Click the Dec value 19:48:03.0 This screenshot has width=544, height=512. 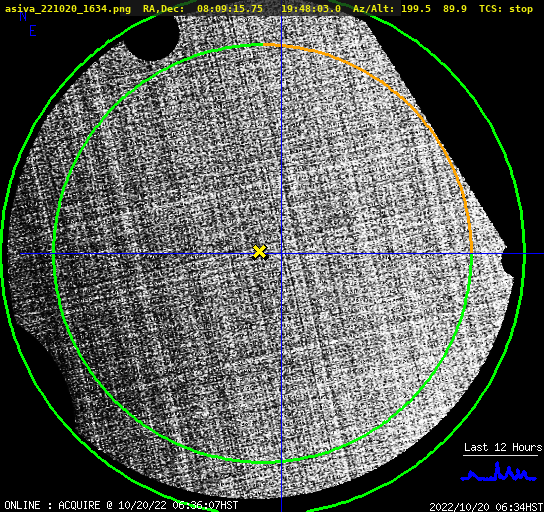pyautogui.click(x=311, y=8)
